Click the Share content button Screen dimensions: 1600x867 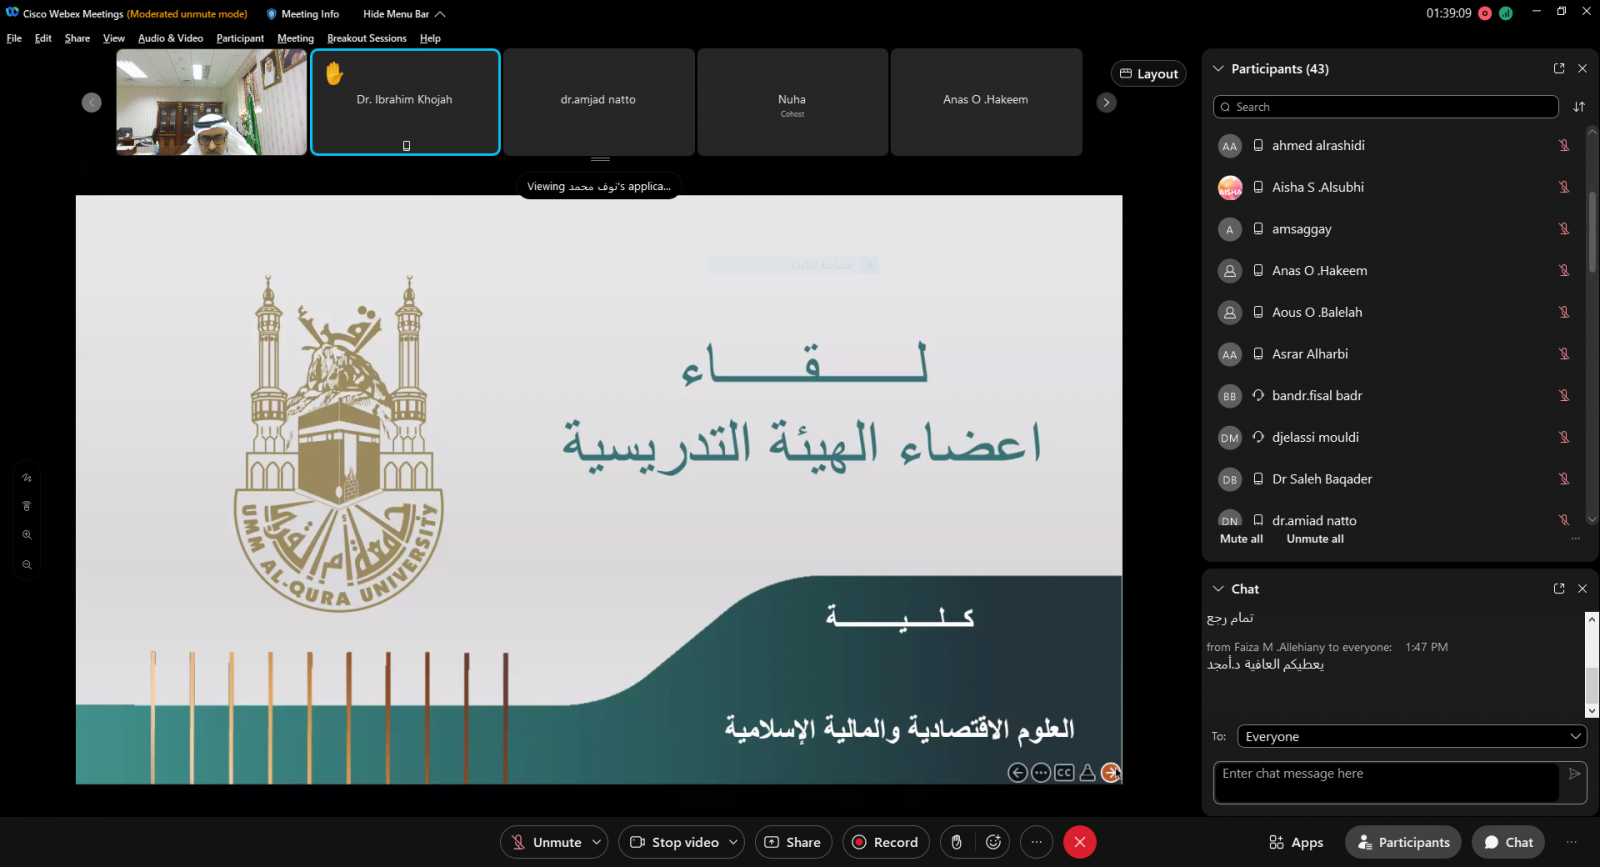(x=793, y=842)
